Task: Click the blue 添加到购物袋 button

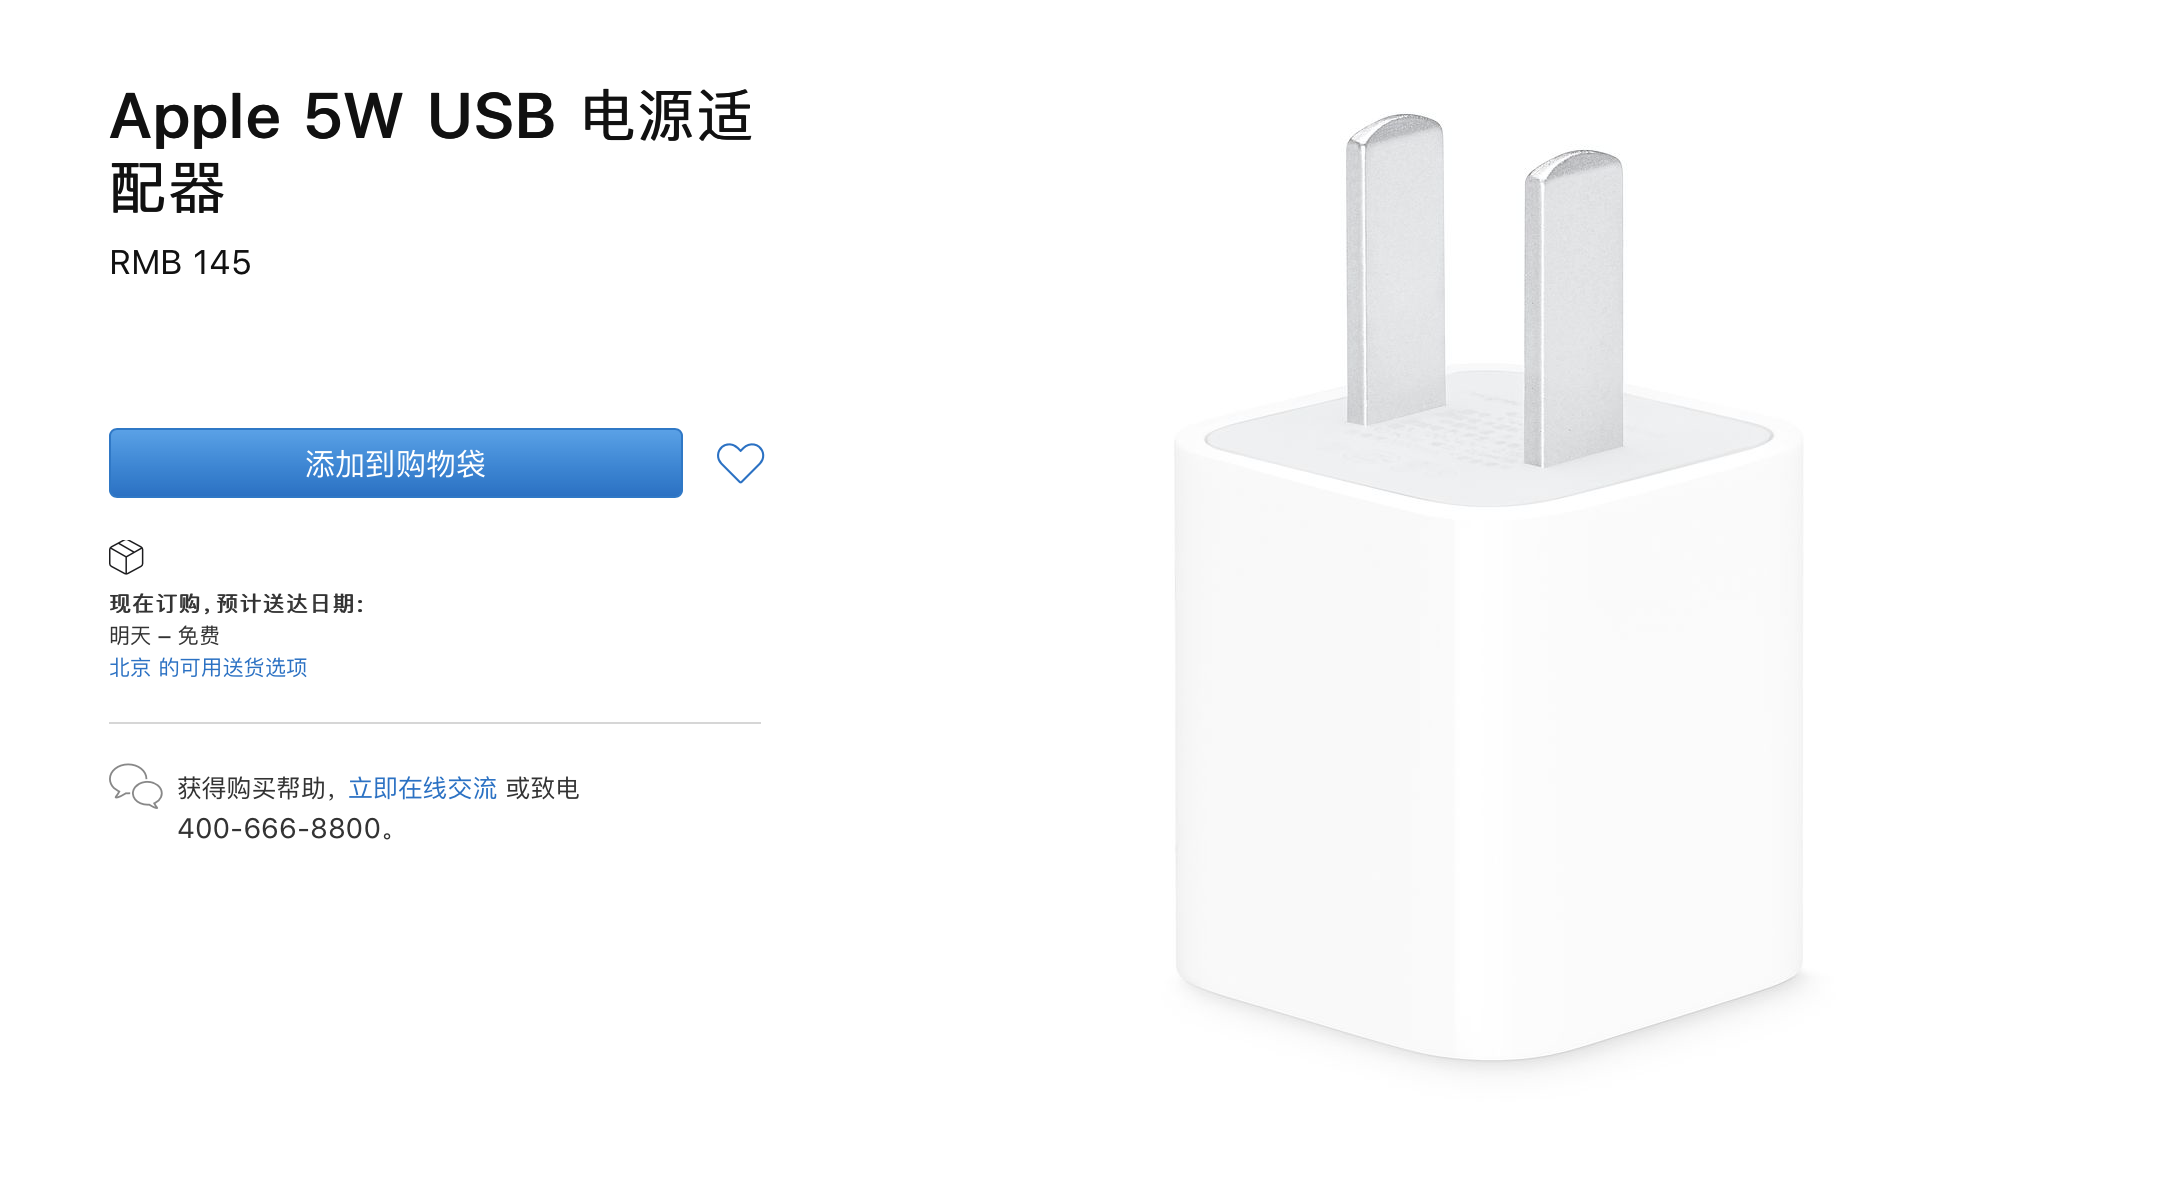Action: tap(395, 463)
